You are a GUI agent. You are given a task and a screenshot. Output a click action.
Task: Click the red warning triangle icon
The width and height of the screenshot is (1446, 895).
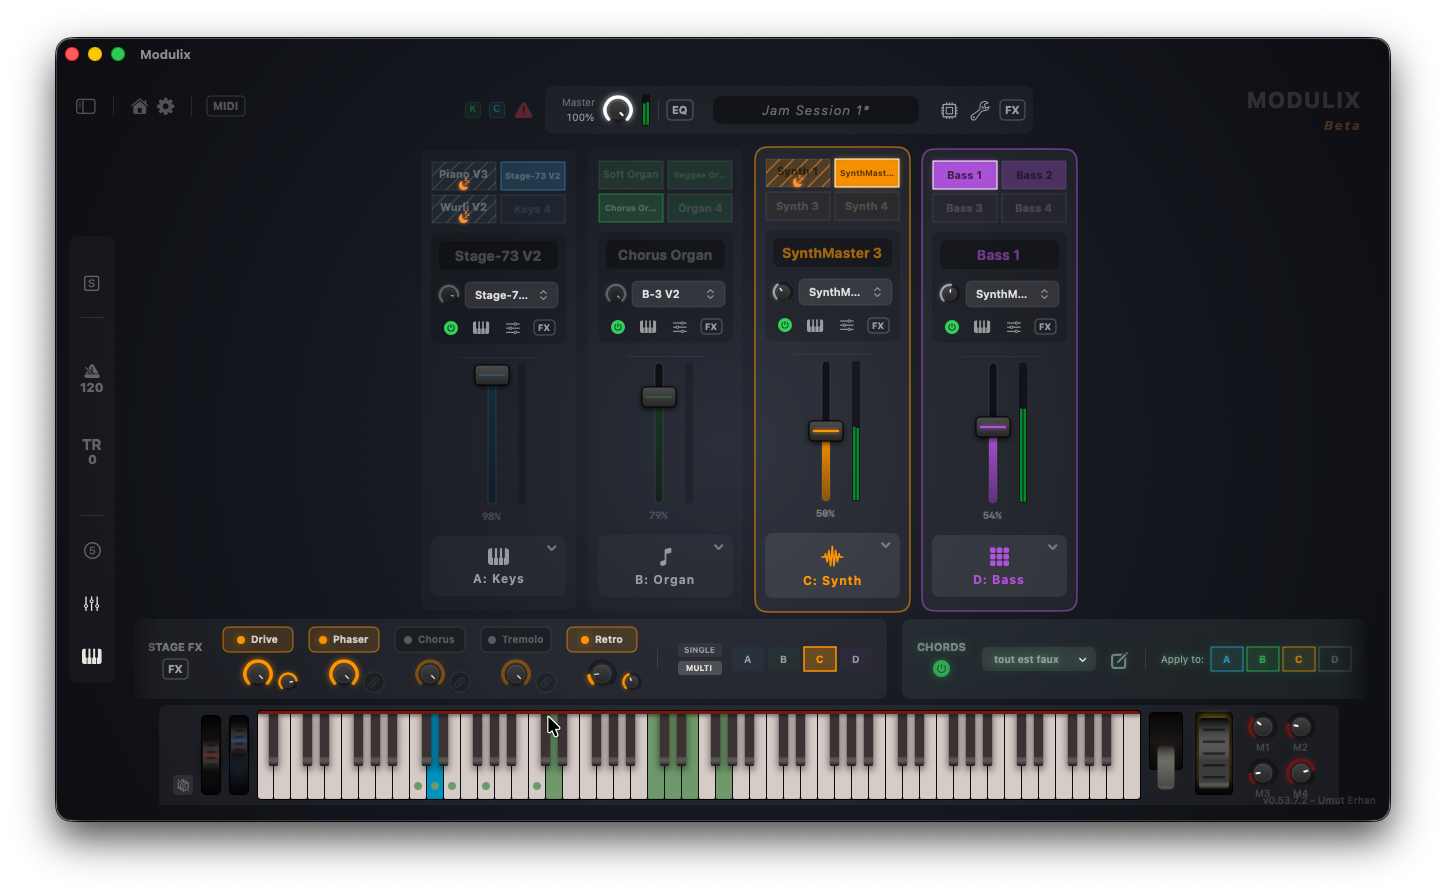[523, 110]
